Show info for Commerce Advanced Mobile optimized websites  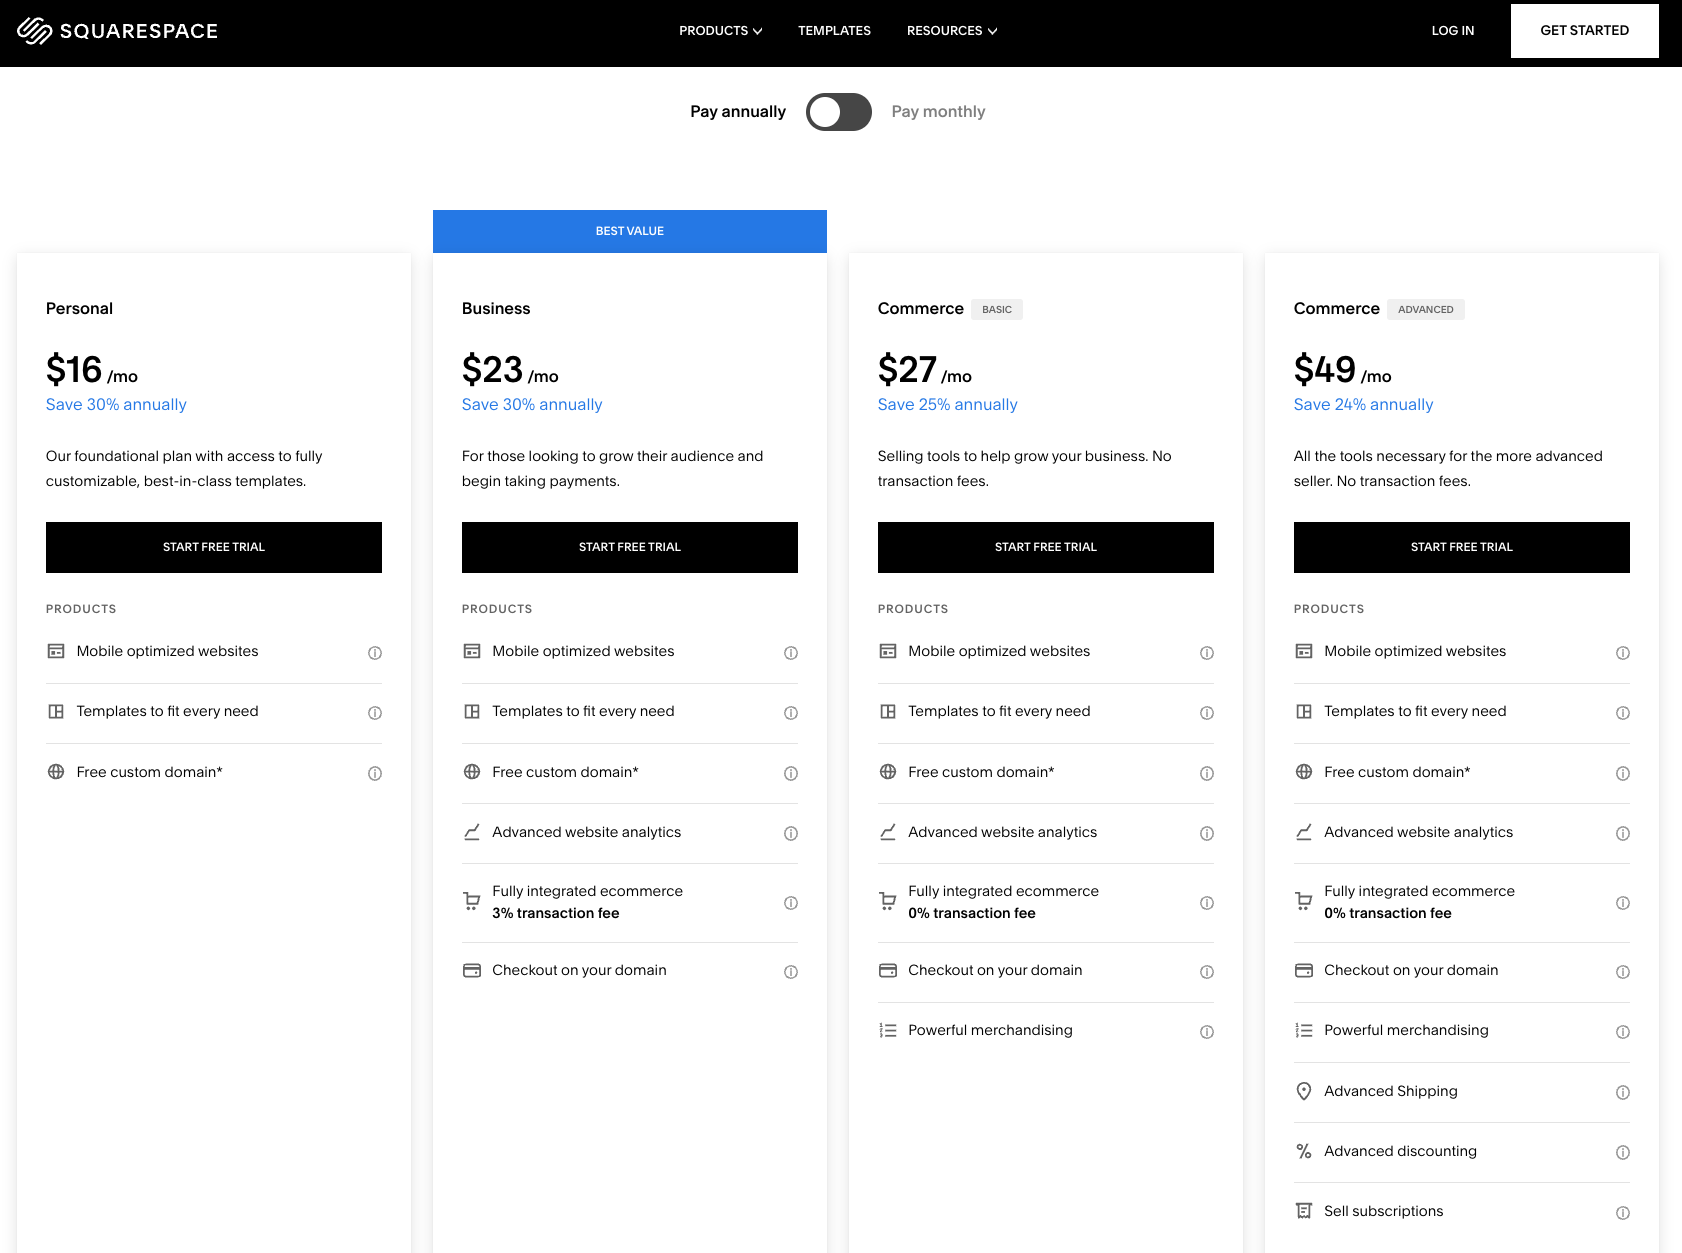(1623, 653)
